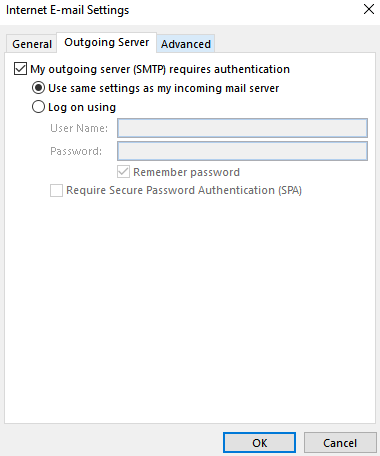
Task: Choose the 'Log on using' radio button
Action: pos(38,107)
